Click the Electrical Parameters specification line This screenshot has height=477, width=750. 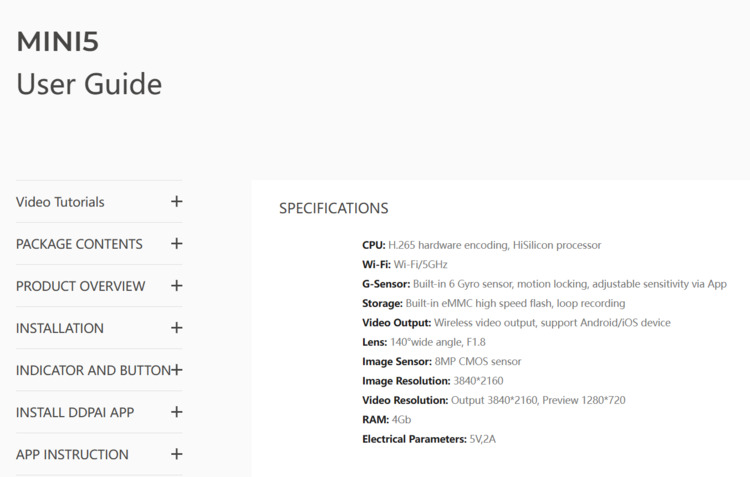[x=429, y=439]
